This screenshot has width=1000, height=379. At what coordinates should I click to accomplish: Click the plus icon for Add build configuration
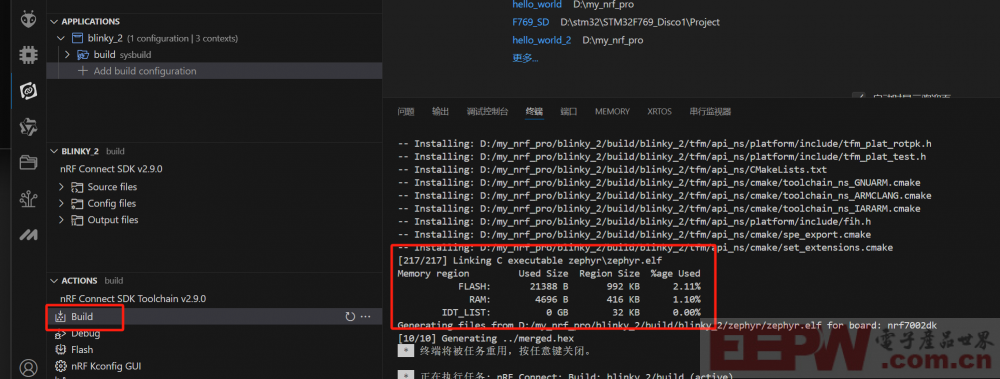(x=82, y=71)
